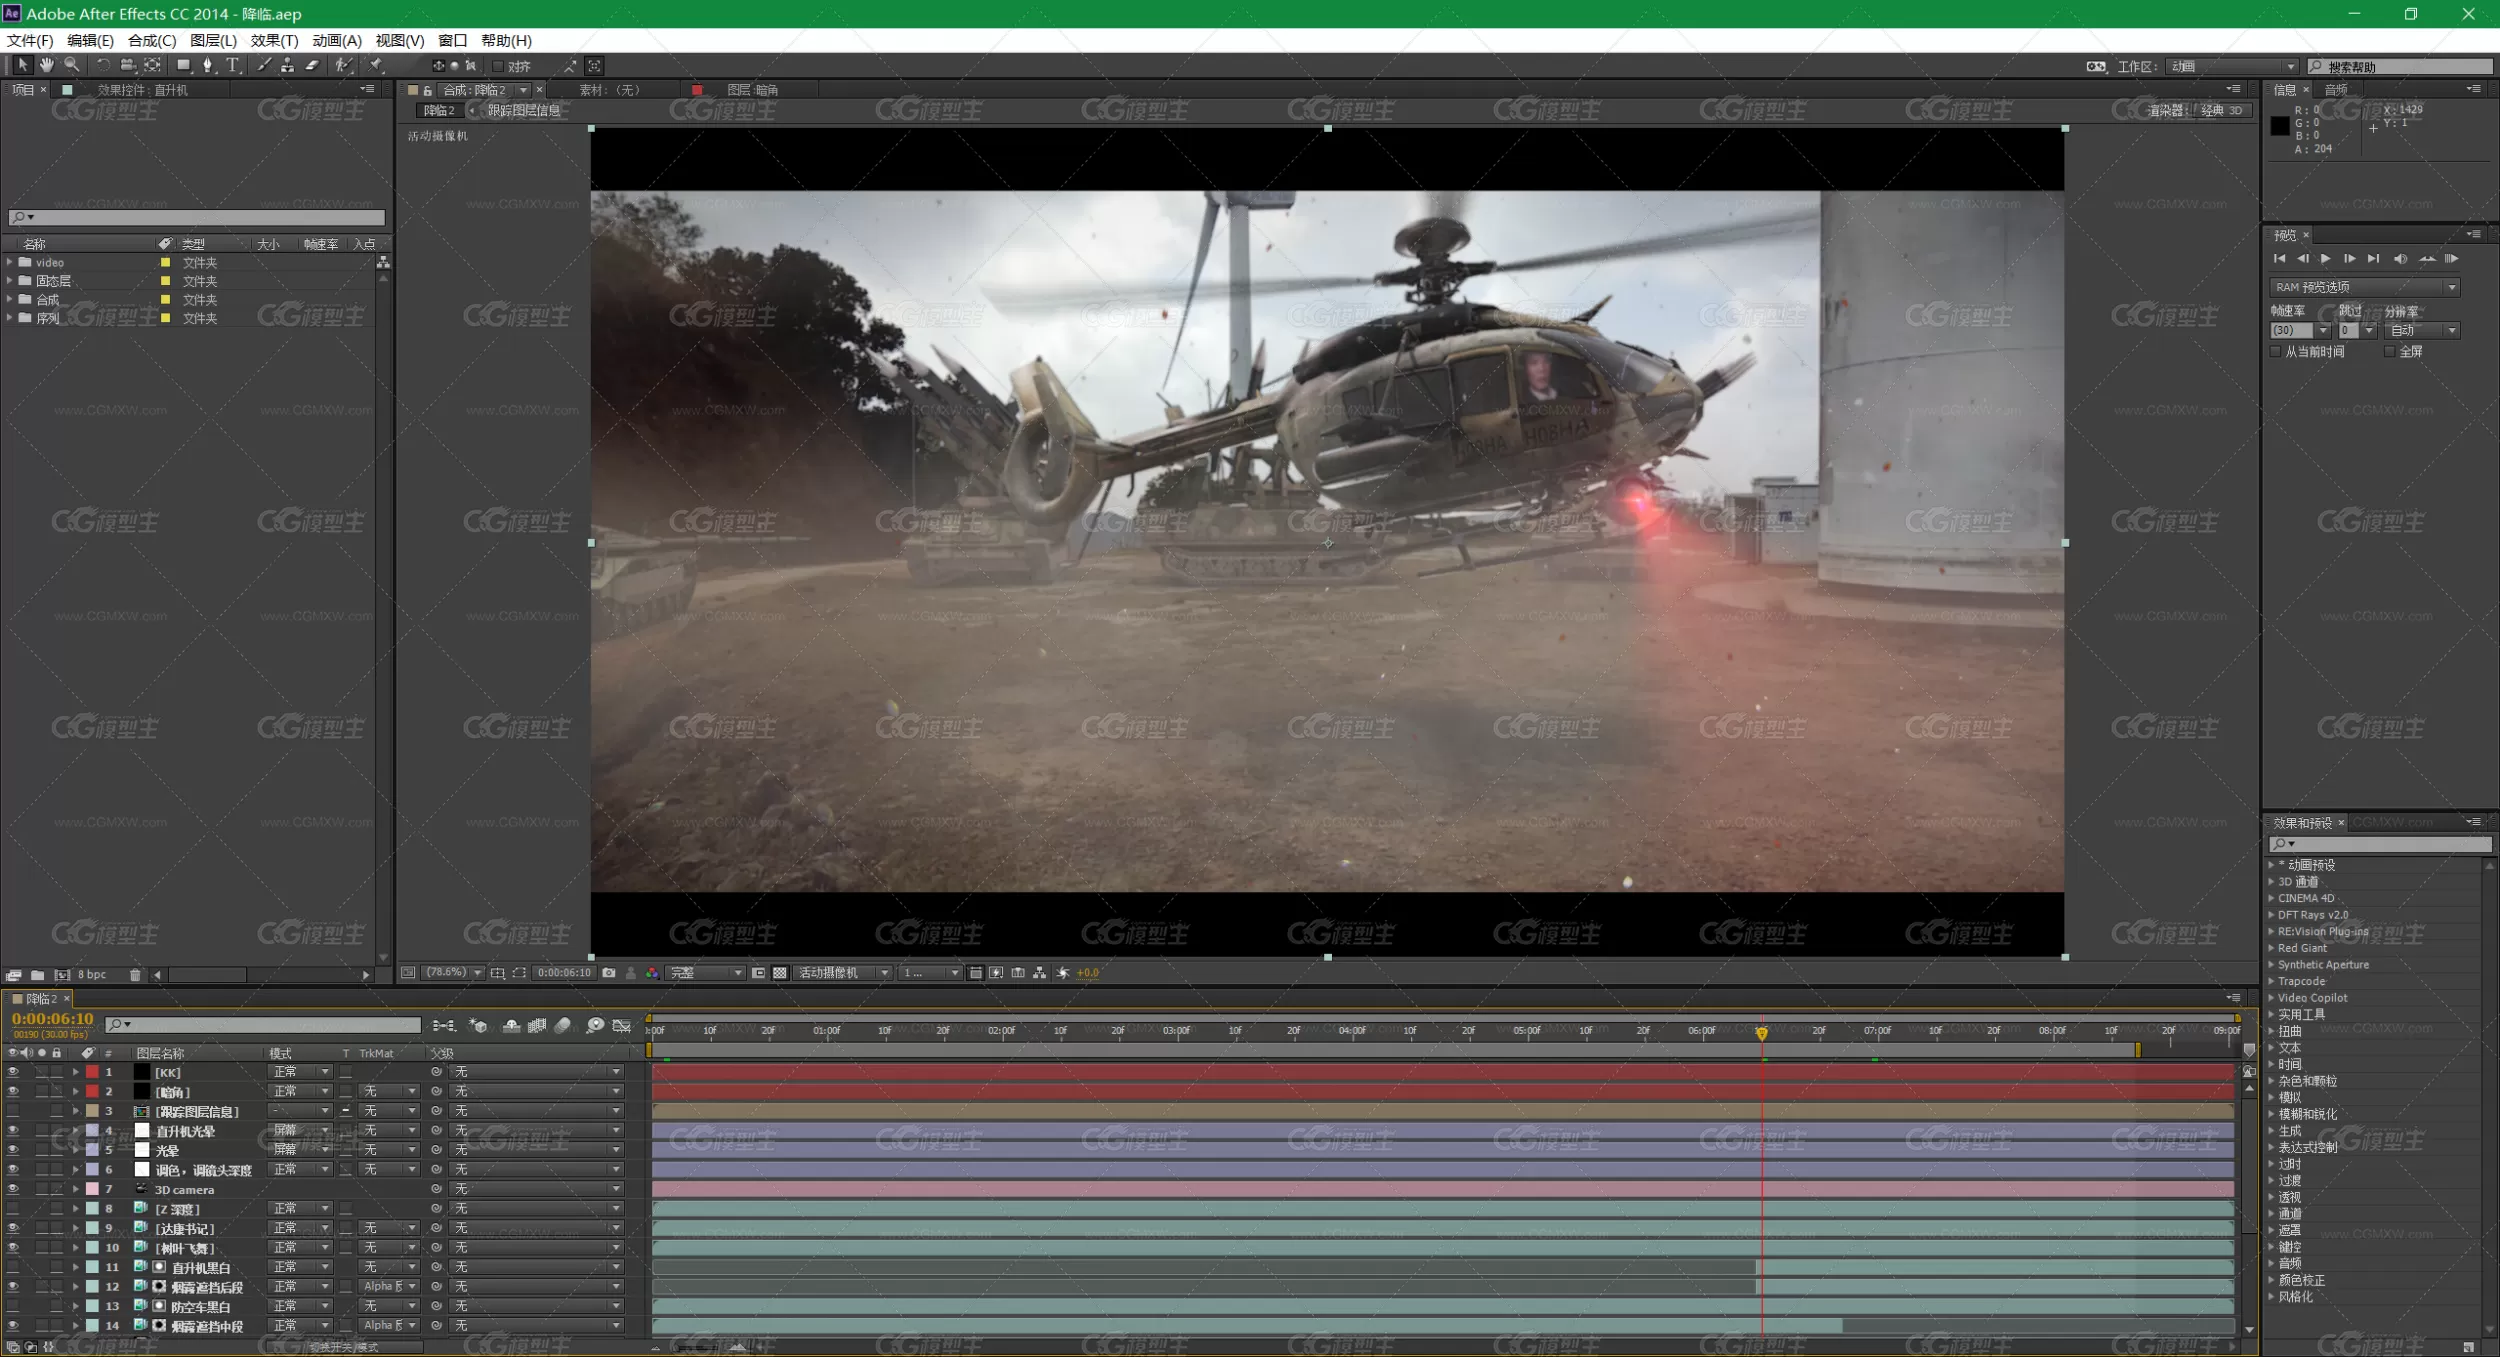Show the [跟踪图层信息] layer visibility

pyautogui.click(x=13, y=1111)
